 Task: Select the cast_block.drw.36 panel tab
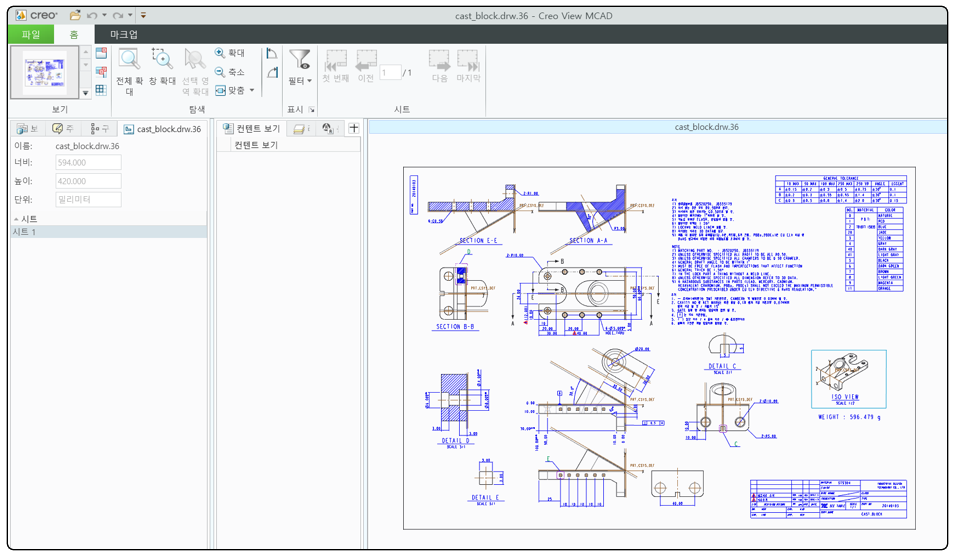pyautogui.click(x=162, y=128)
